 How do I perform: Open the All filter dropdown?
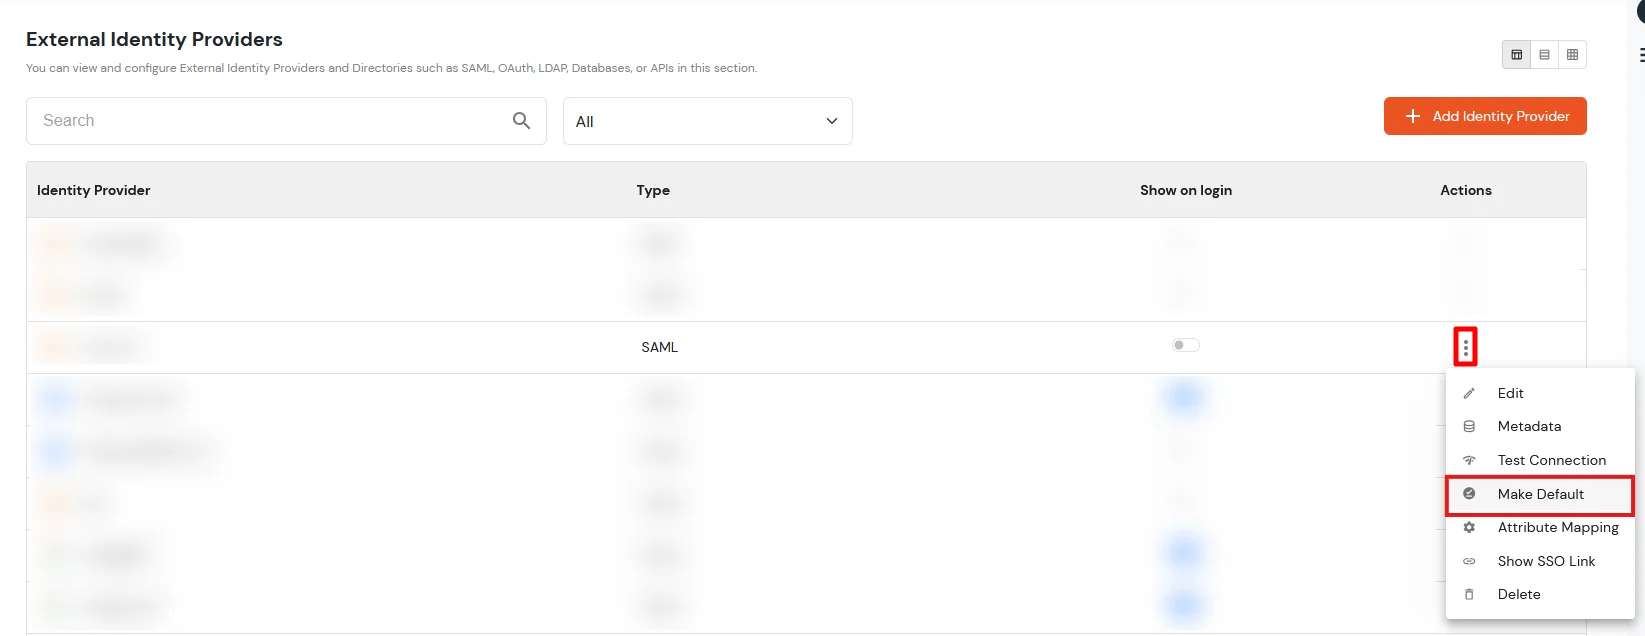coord(707,121)
